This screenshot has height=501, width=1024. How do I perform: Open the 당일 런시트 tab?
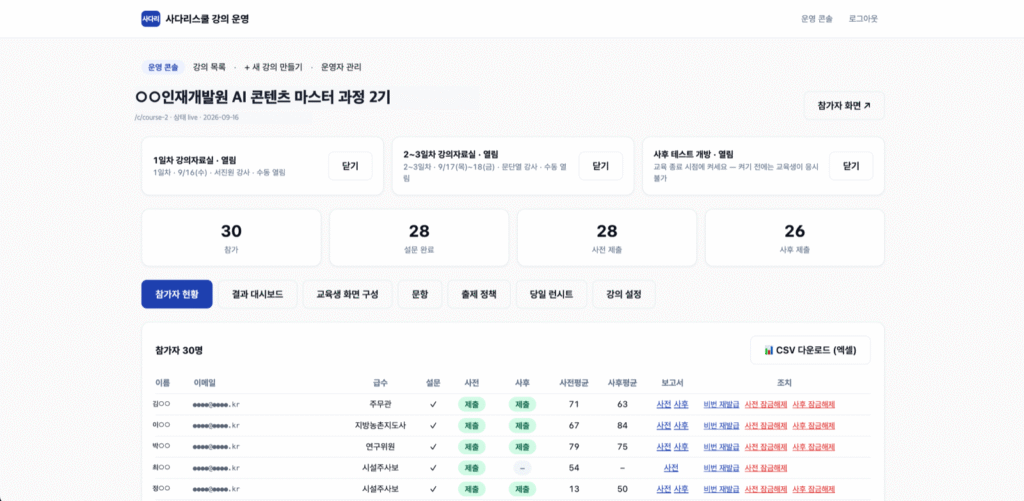[x=552, y=294]
